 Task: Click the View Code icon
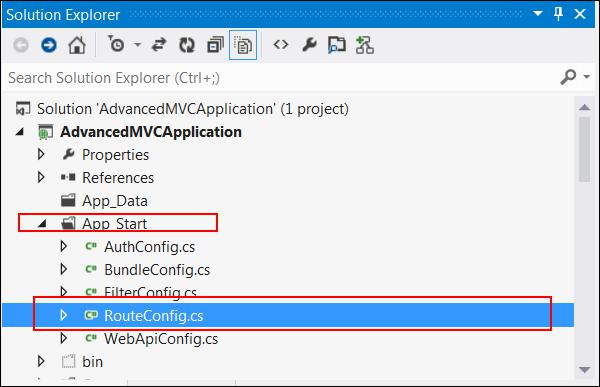point(280,45)
